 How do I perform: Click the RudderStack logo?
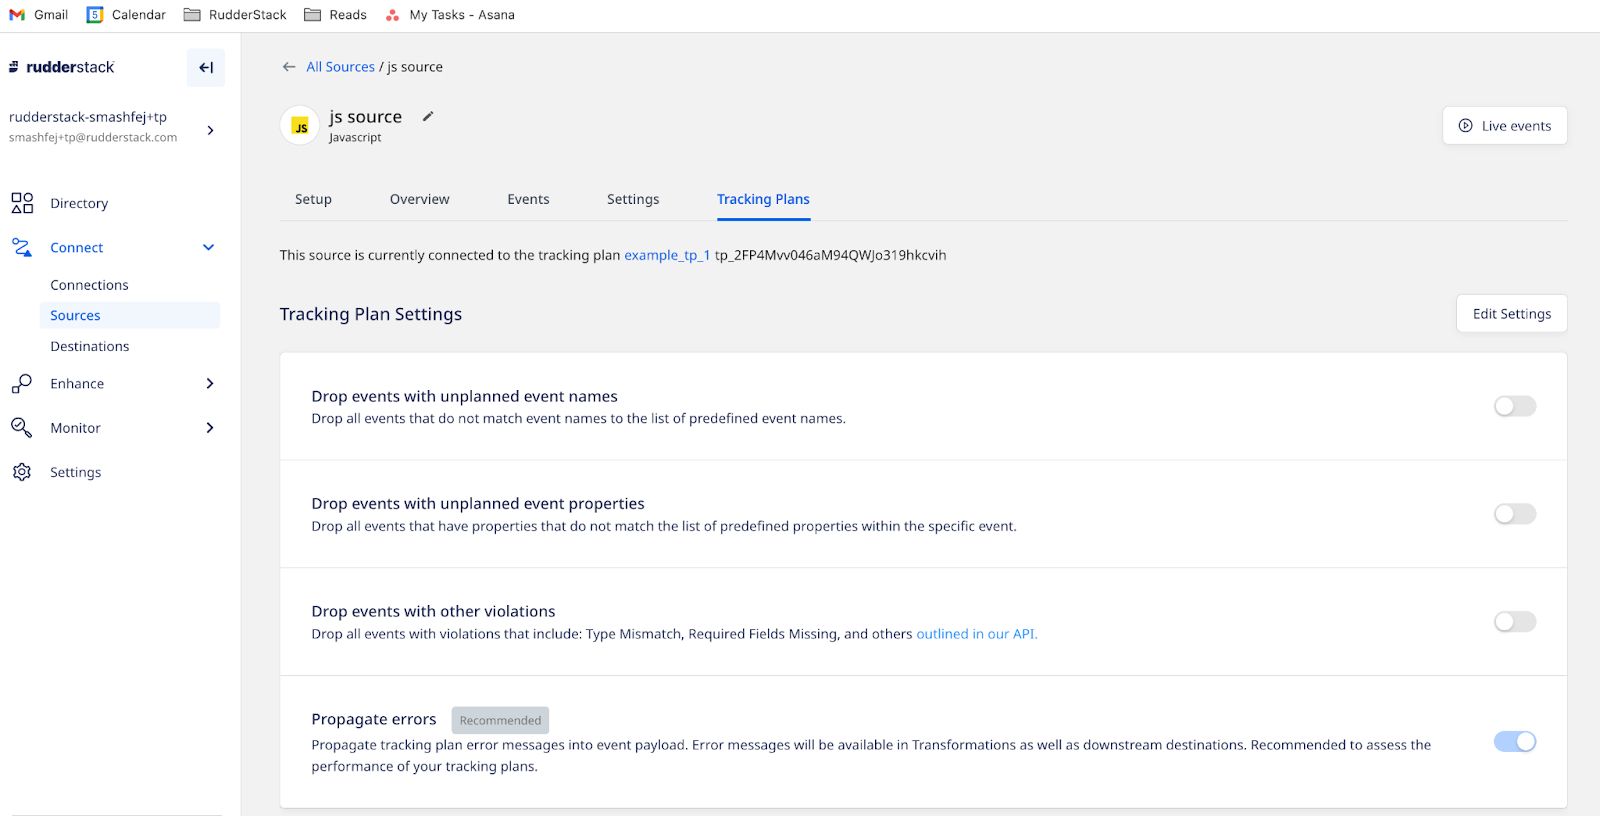point(62,67)
